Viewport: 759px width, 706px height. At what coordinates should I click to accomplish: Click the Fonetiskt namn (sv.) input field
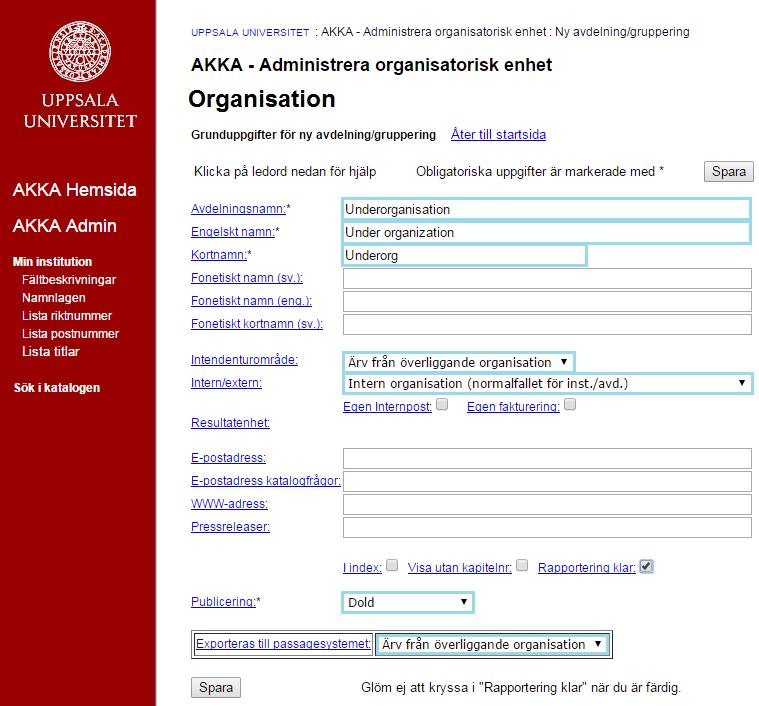pyautogui.click(x=547, y=278)
